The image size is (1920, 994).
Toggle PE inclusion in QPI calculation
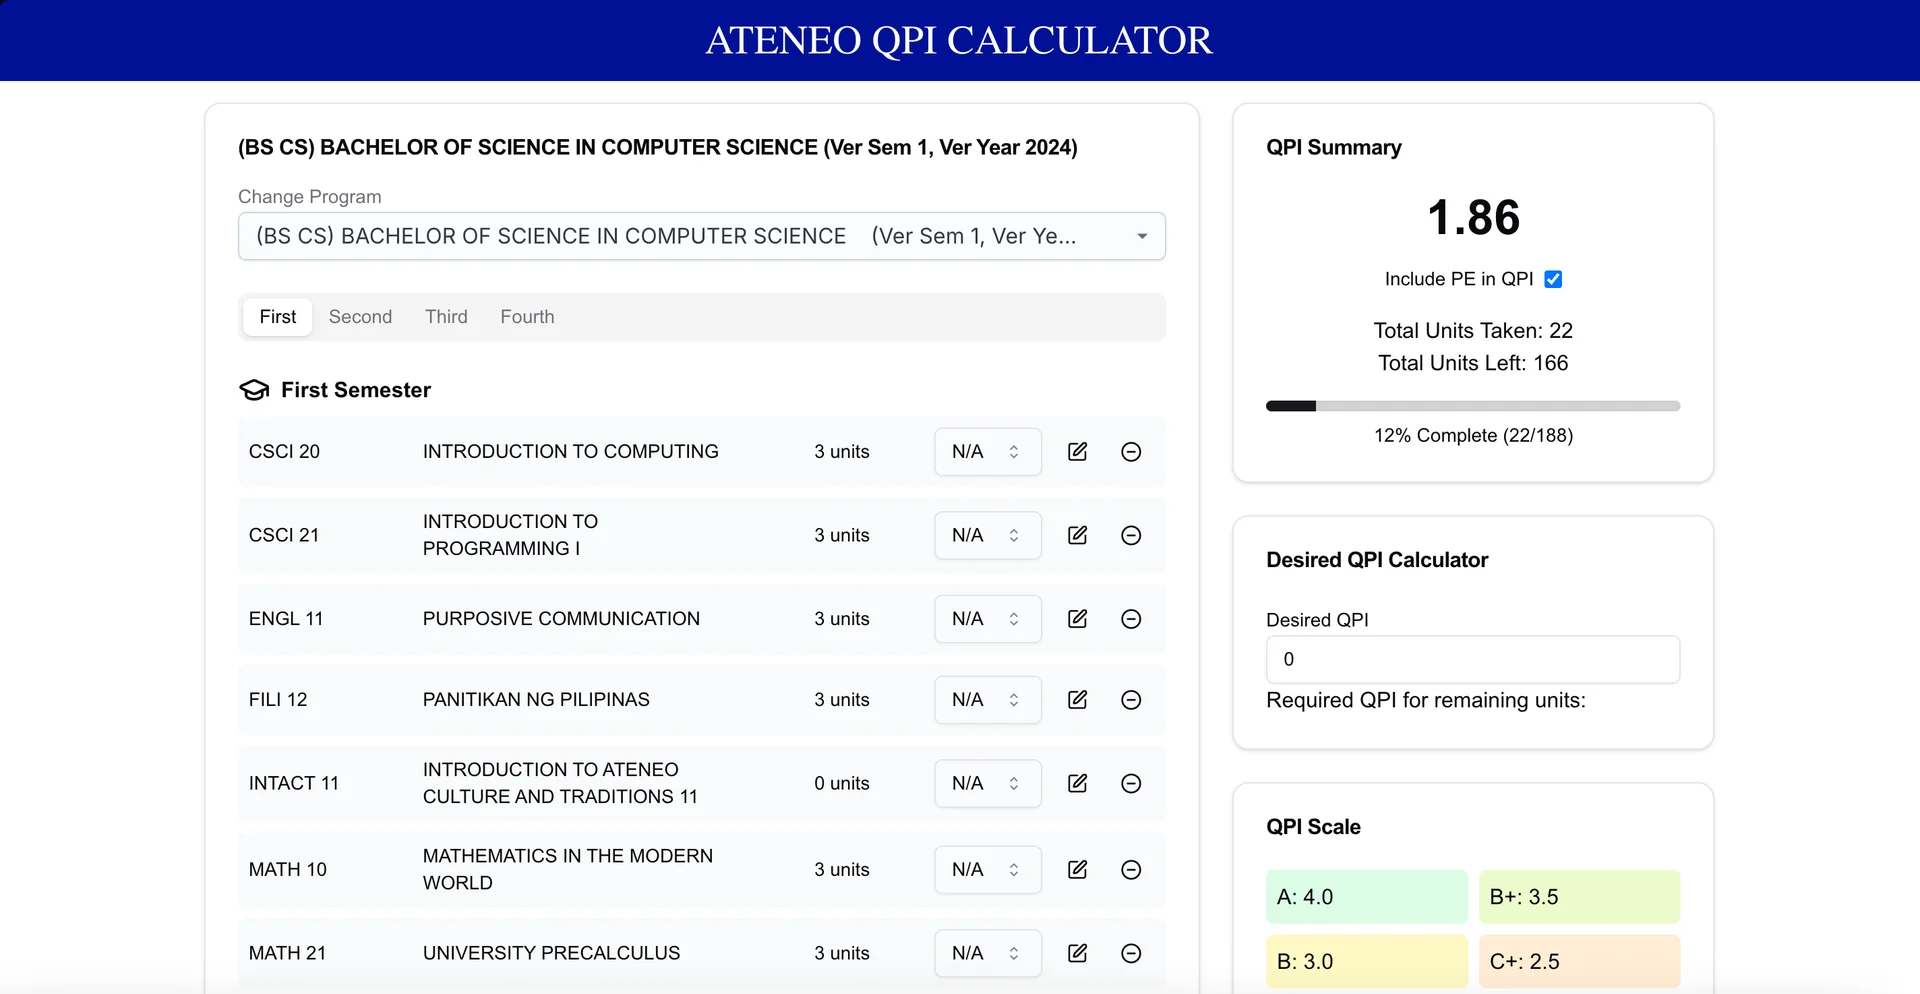pyautogui.click(x=1553, y=279)
